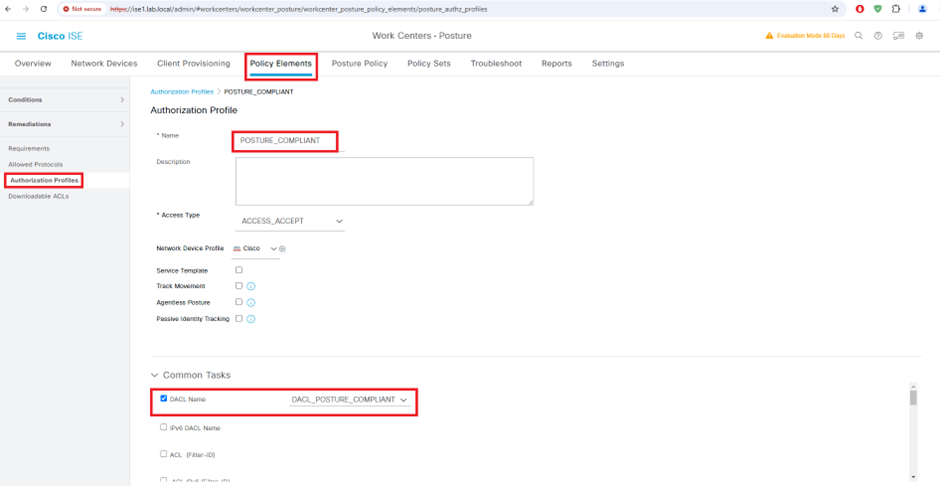Image resolution: width=940 pixels, height=486 pixels.
Task: Click the info icon beside Passive Identity Tracking
Action: (x=251, y=319)
